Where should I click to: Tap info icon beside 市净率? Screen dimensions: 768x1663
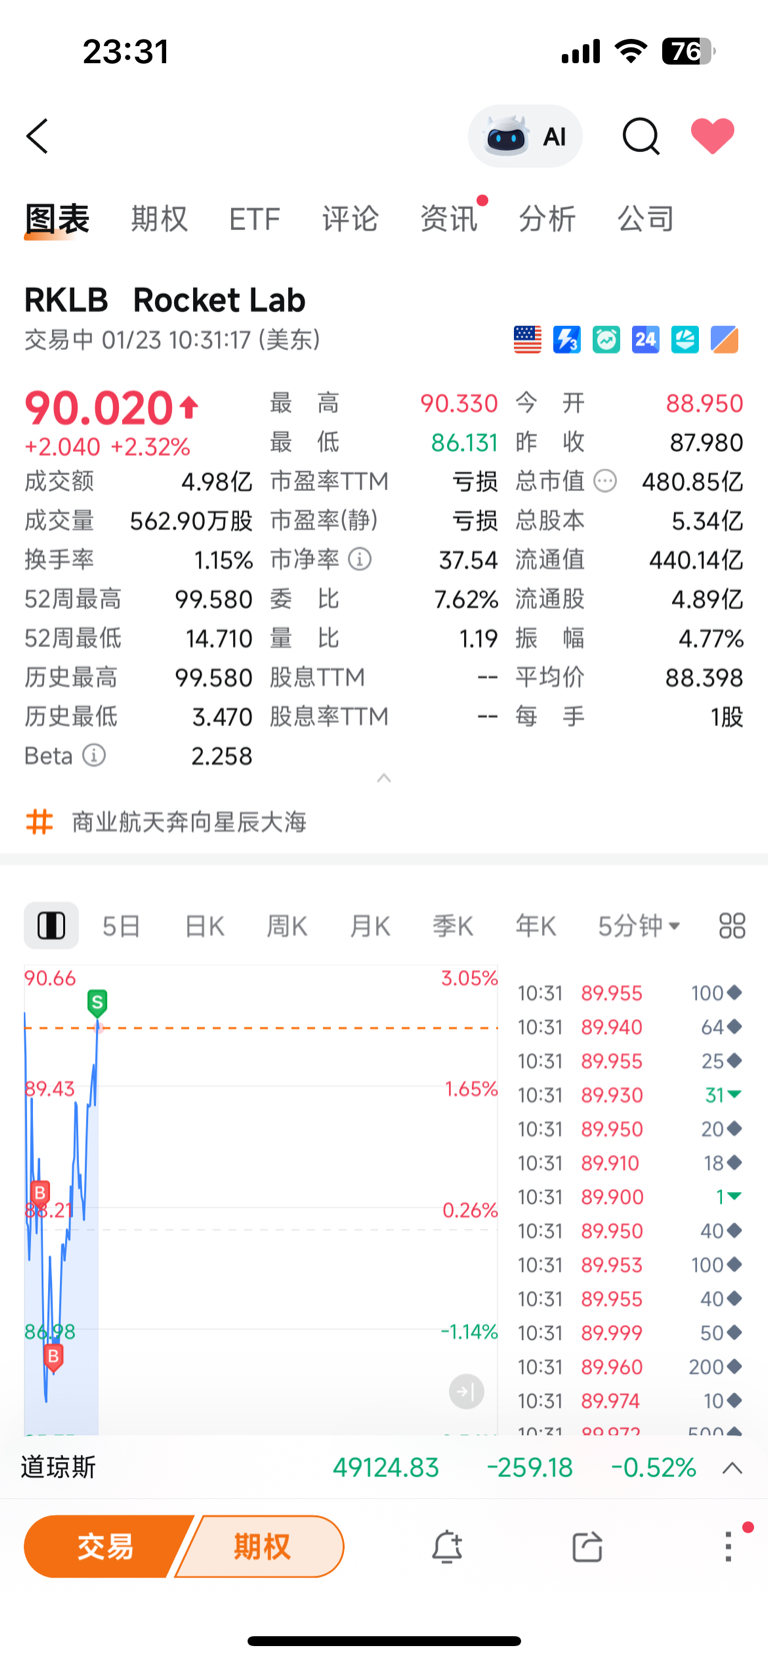point(360,560)
